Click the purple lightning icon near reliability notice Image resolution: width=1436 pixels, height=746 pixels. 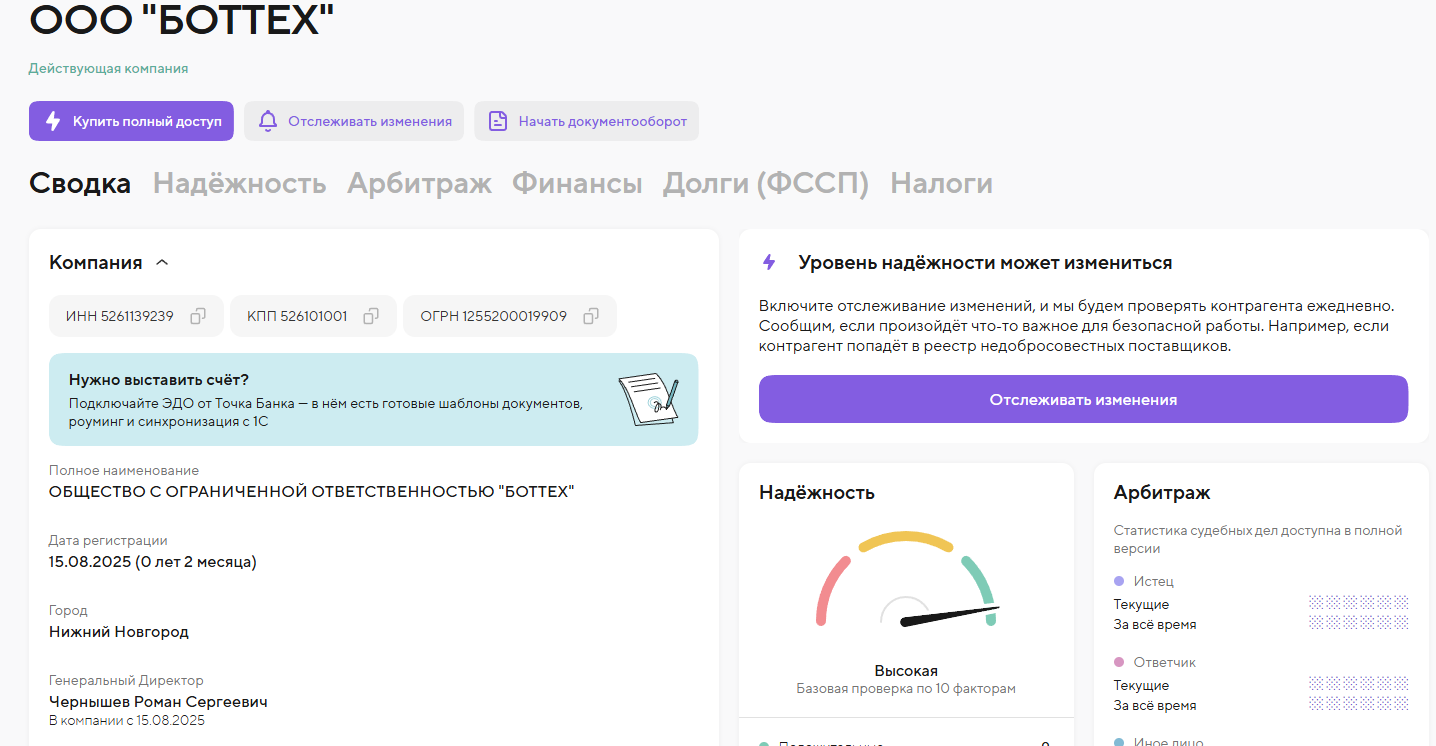point(769,262)
